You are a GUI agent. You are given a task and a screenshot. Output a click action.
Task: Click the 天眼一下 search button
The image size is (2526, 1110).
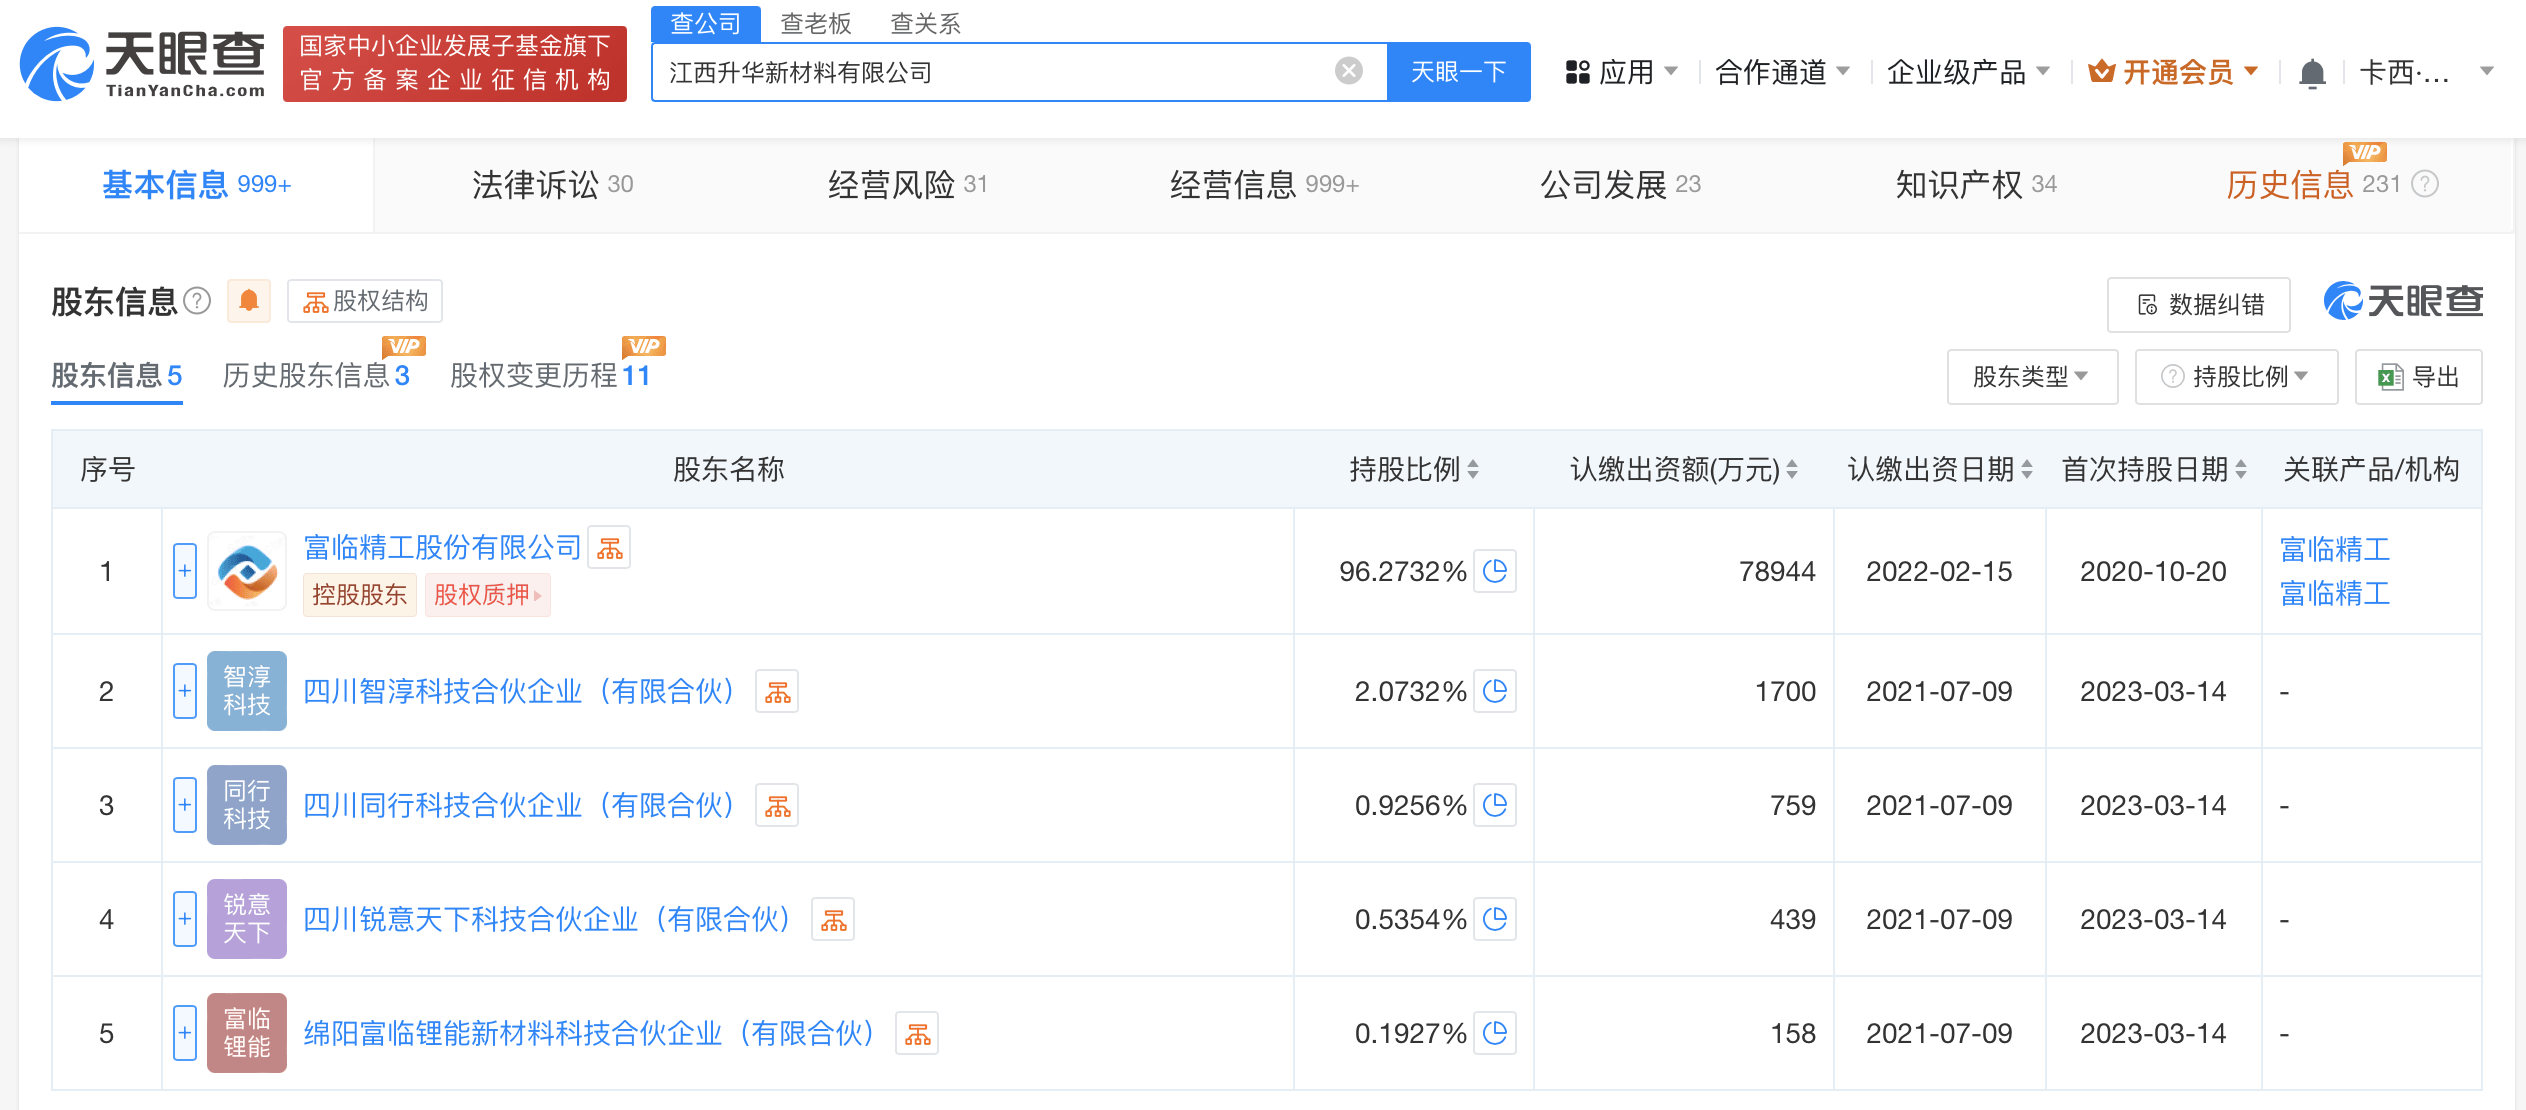coord(1458,72)
